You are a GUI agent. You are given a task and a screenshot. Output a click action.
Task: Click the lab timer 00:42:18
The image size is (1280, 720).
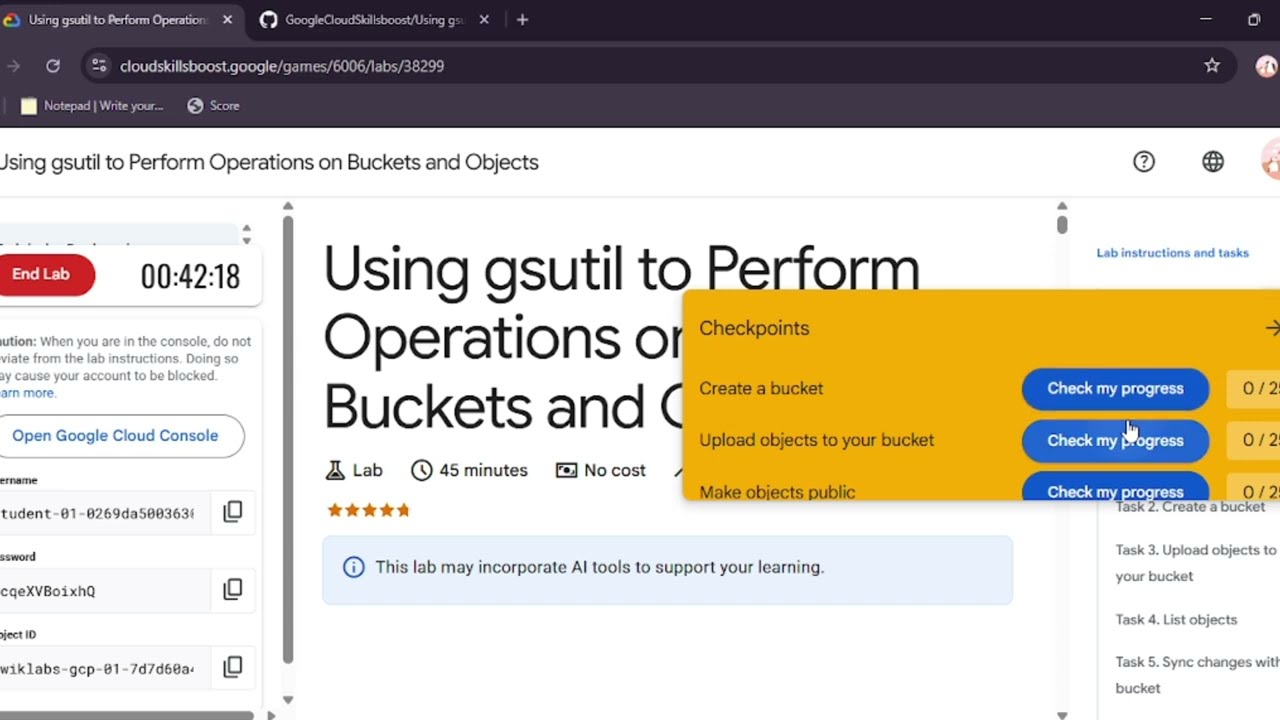[x=190, y=277]
